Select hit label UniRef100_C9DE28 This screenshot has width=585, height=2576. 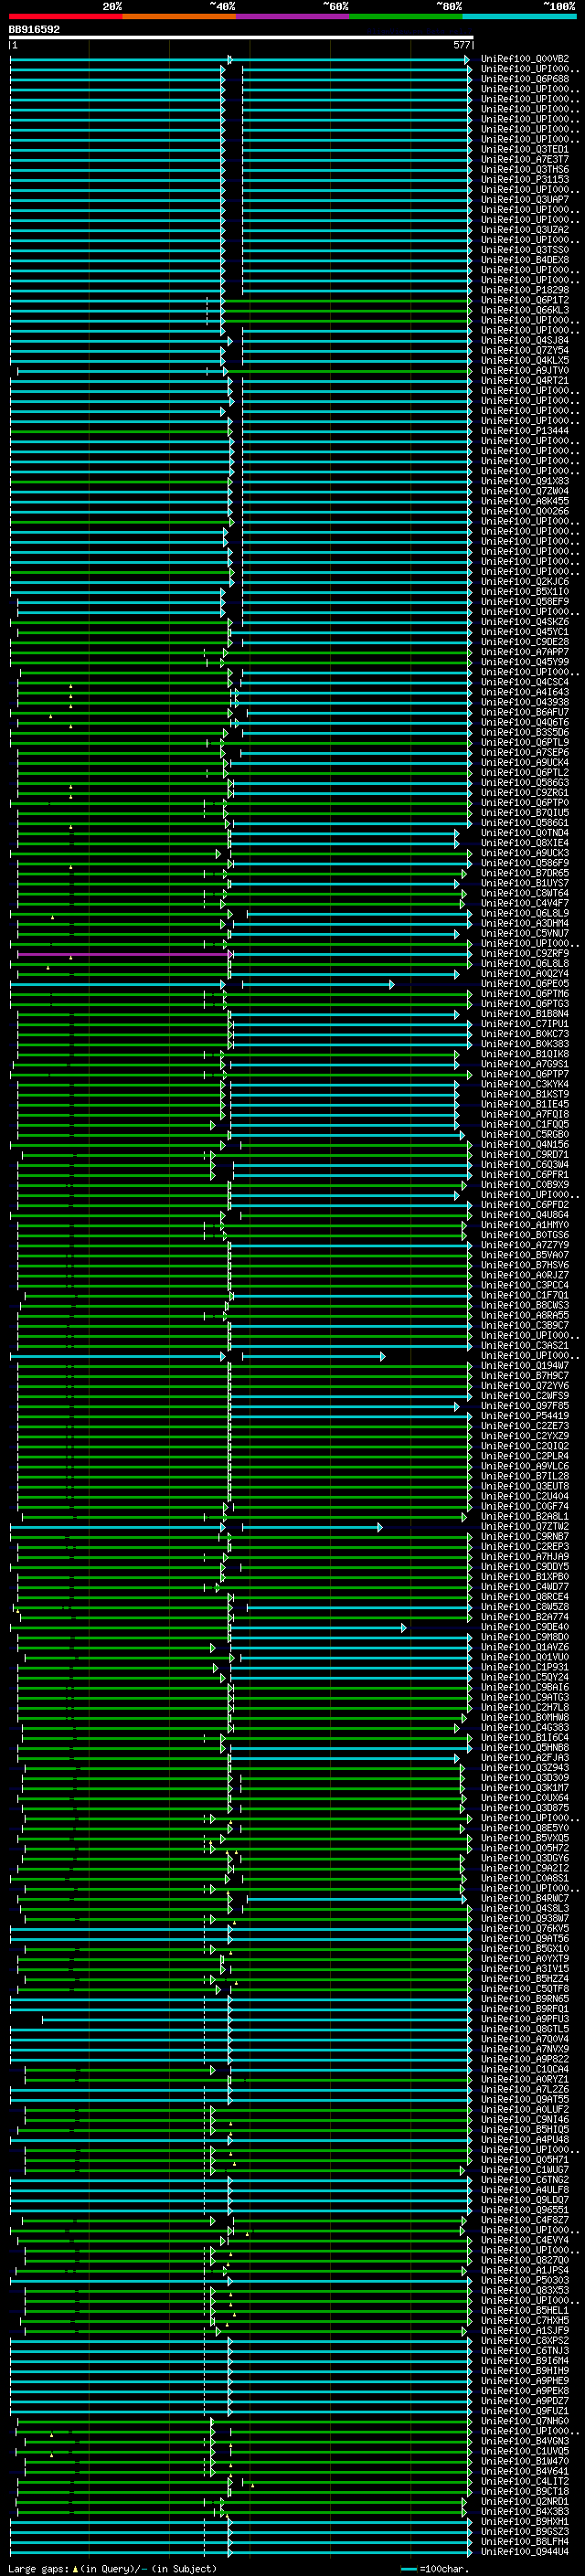tap(525, 642)
